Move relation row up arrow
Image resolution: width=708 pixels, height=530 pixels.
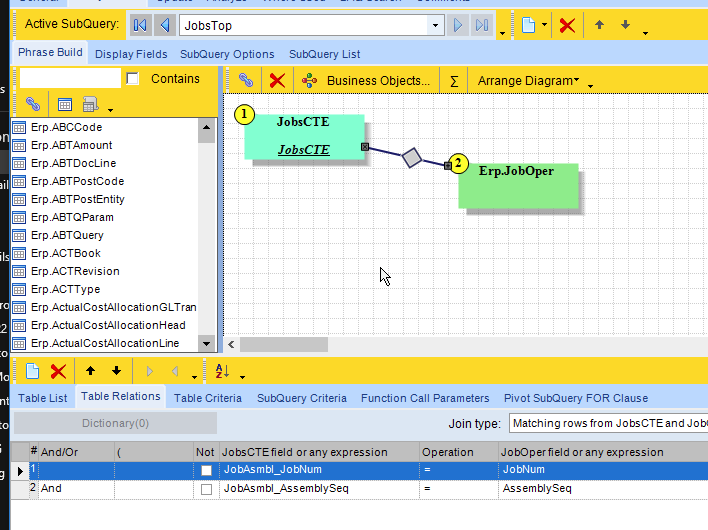90,371
